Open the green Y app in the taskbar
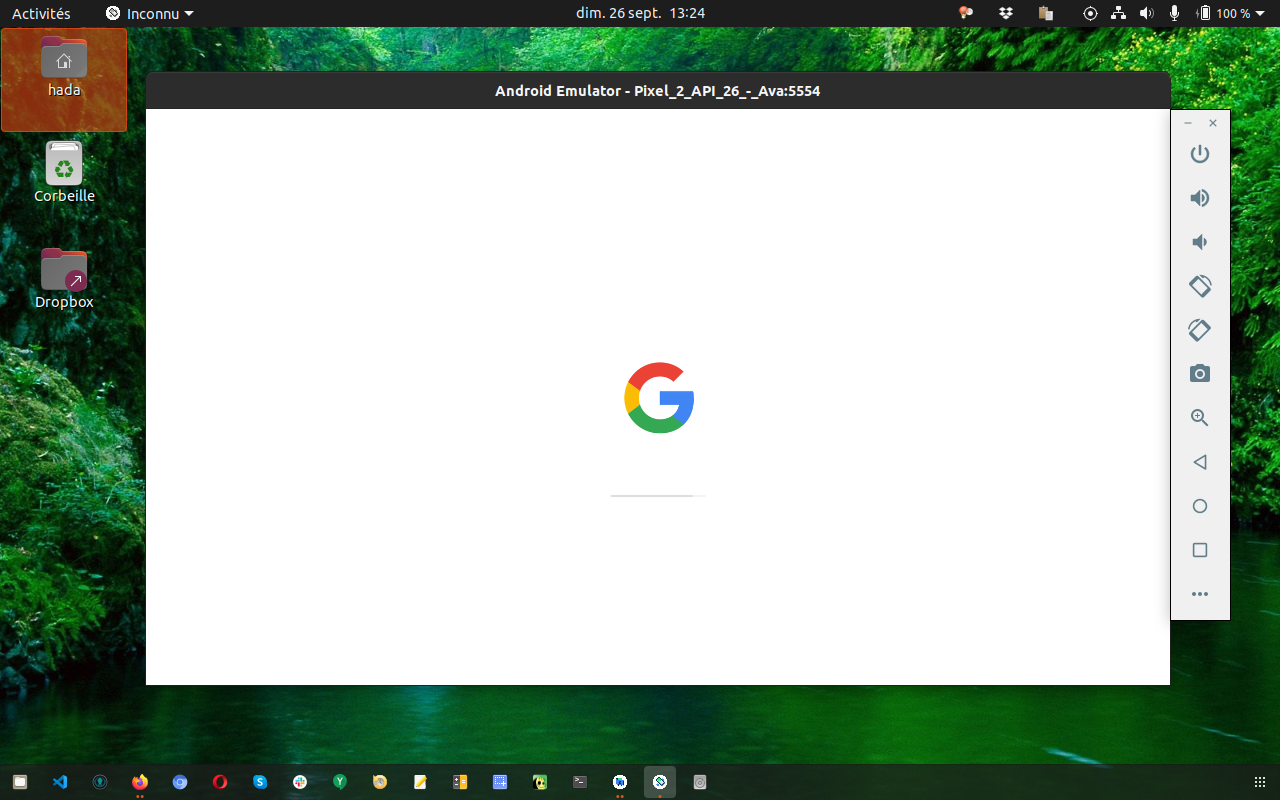Image resolution: width=1280 pixels, height=800 pixels. click(x=340, y=782)
